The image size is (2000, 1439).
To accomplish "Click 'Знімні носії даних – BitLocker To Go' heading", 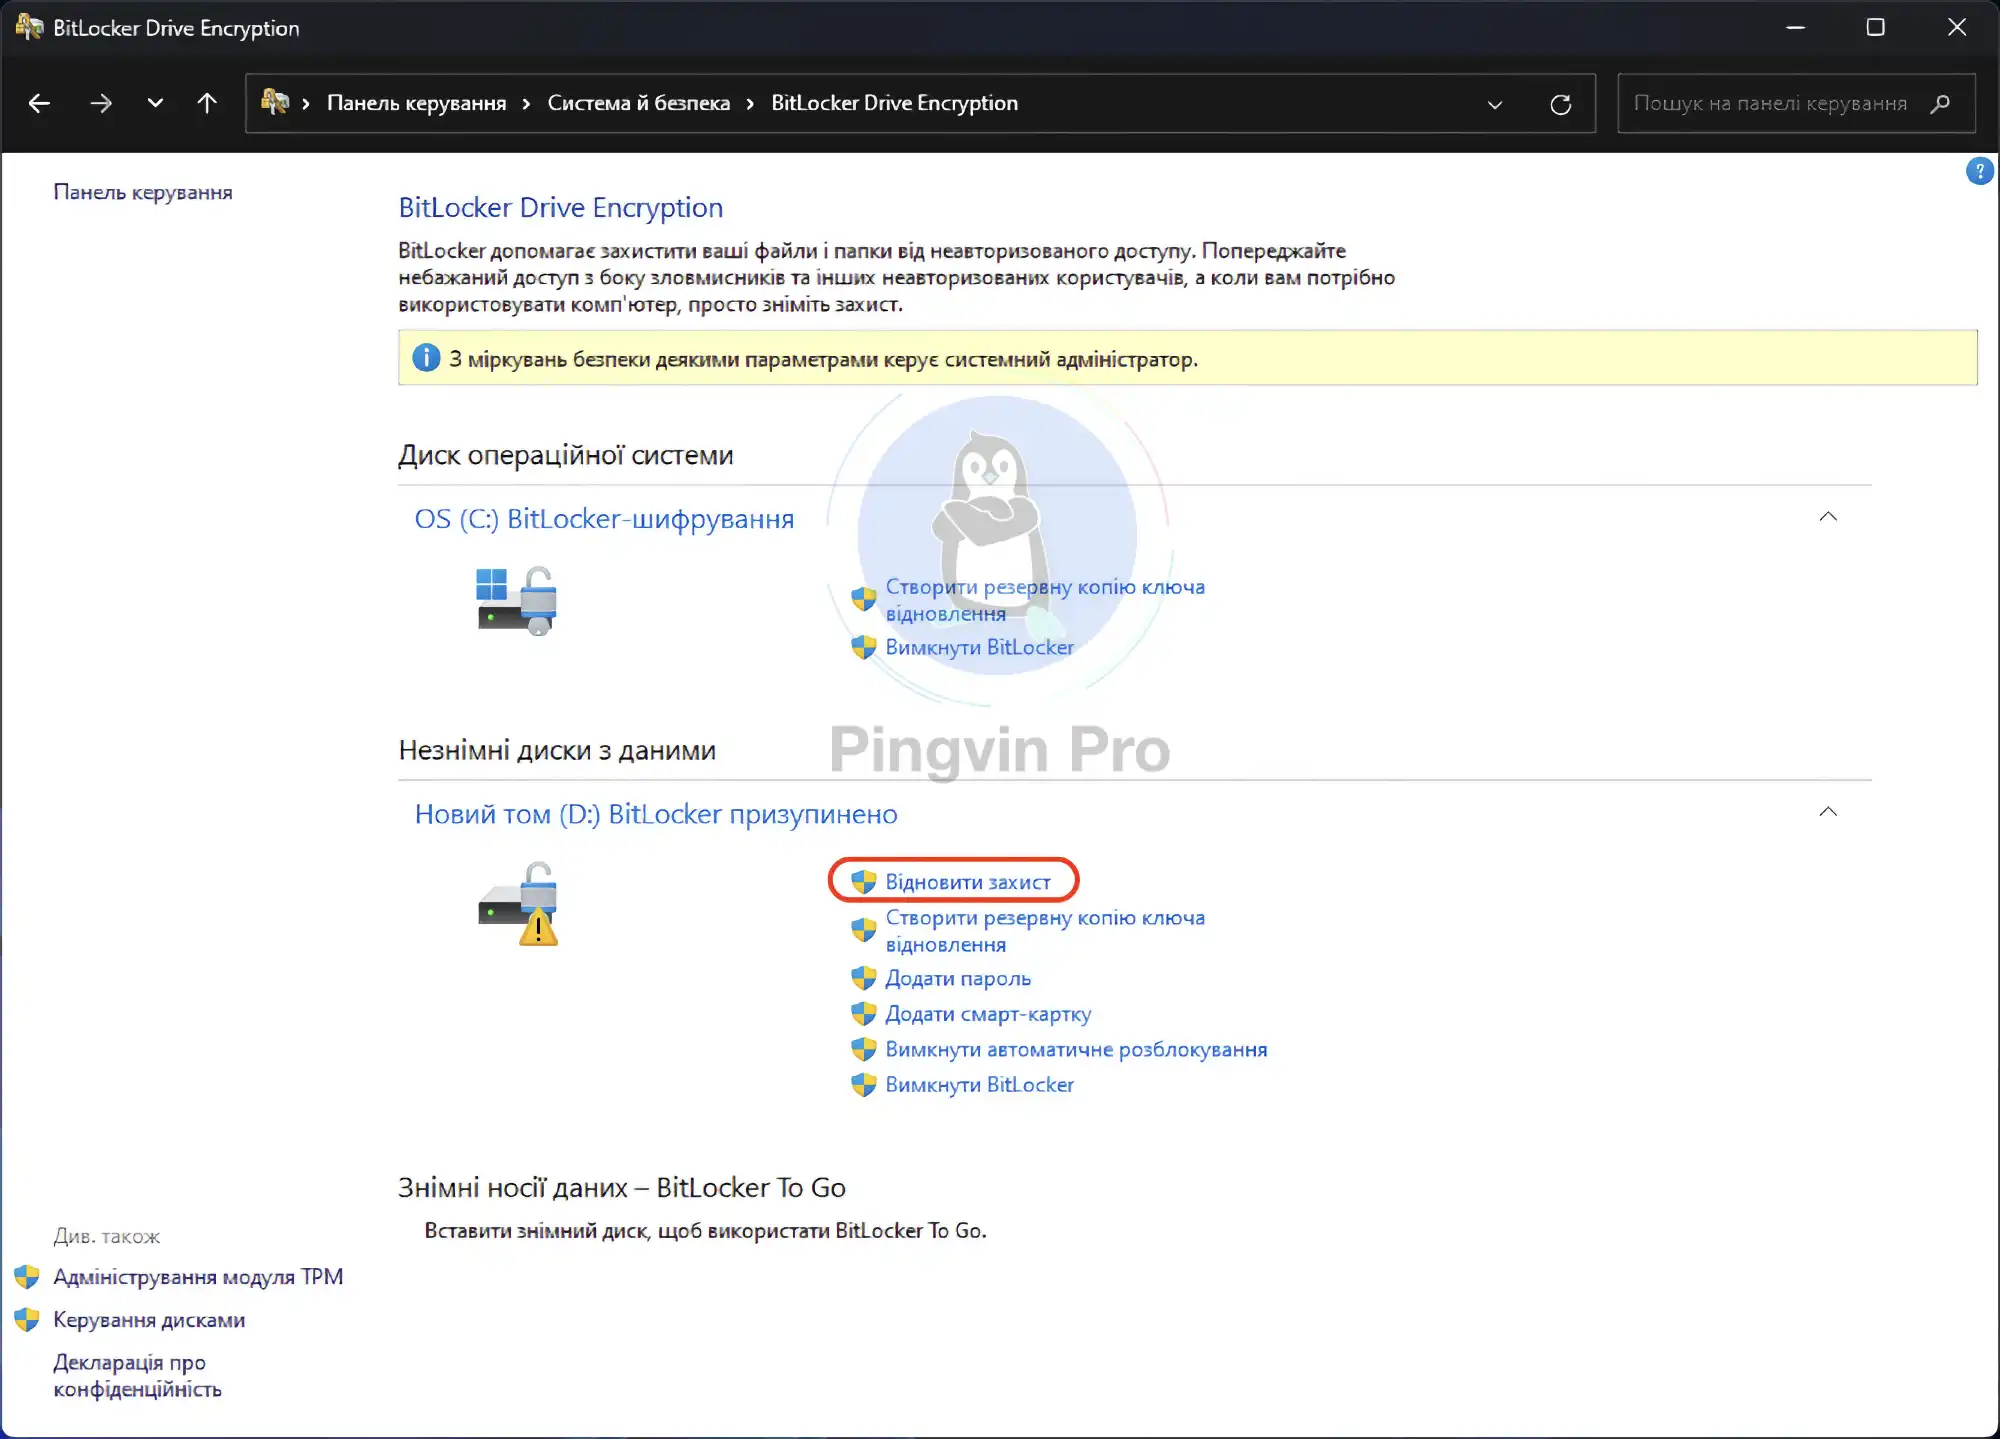I will 622,1187.
